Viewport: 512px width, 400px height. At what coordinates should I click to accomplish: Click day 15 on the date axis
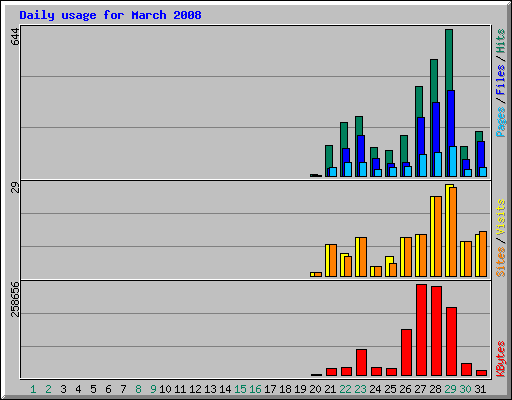[240, 389]
